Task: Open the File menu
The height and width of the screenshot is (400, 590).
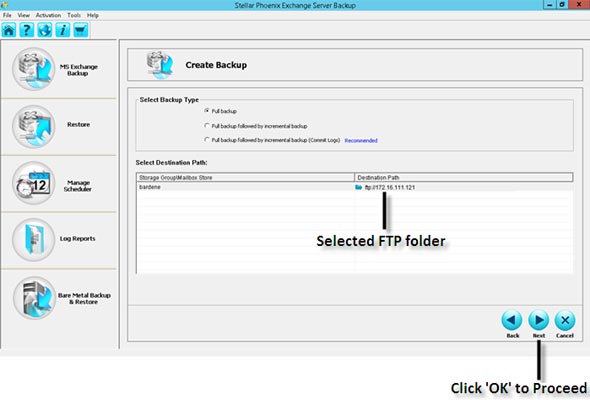Action: pyautogui.click(x=7, y=15)
